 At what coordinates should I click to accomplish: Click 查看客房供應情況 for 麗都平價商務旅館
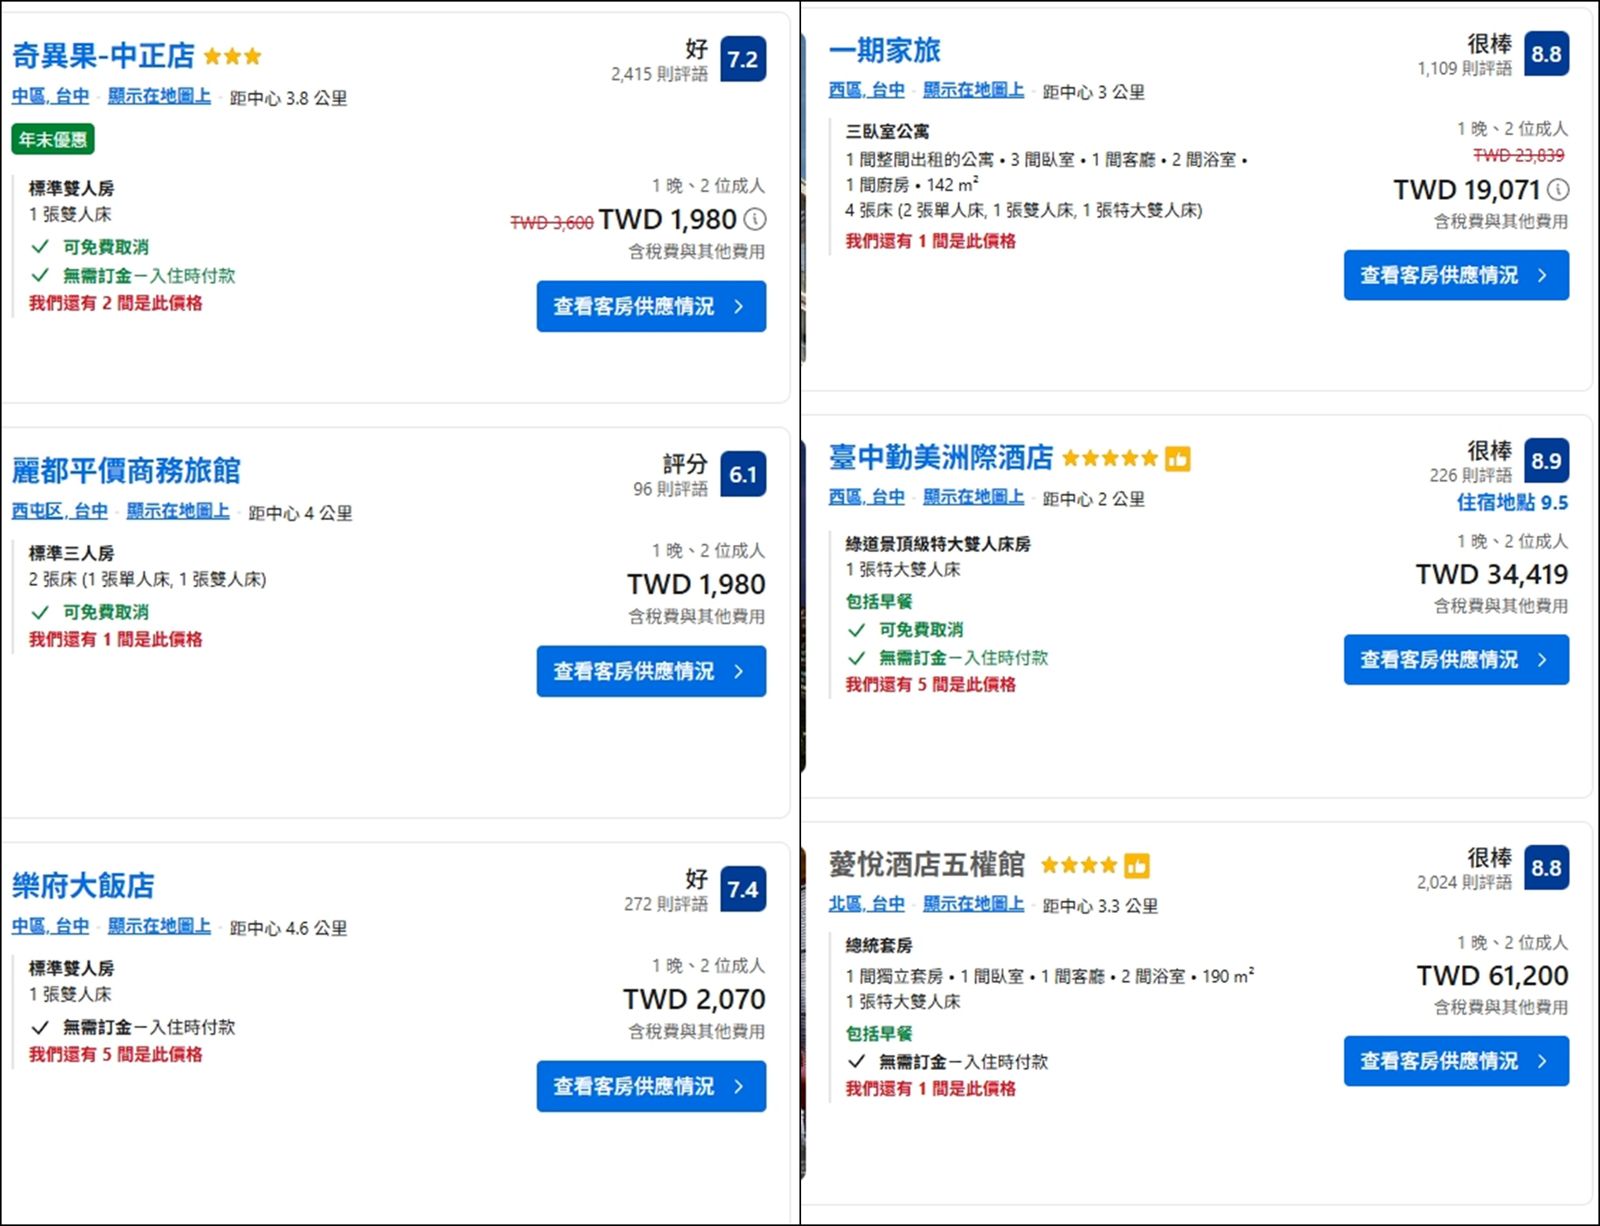coord(650,671)
